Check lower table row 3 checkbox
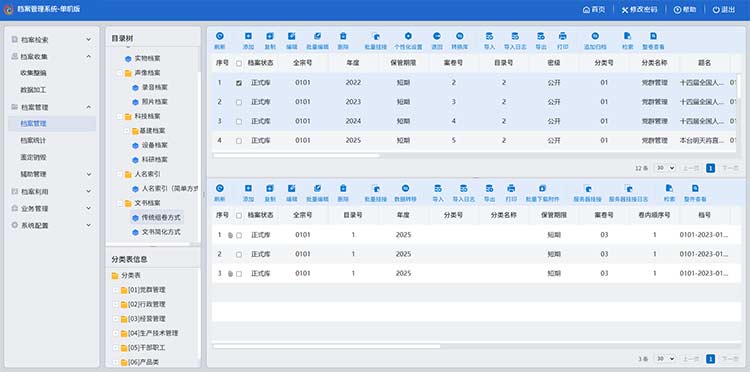 click(x=239, y=274)
